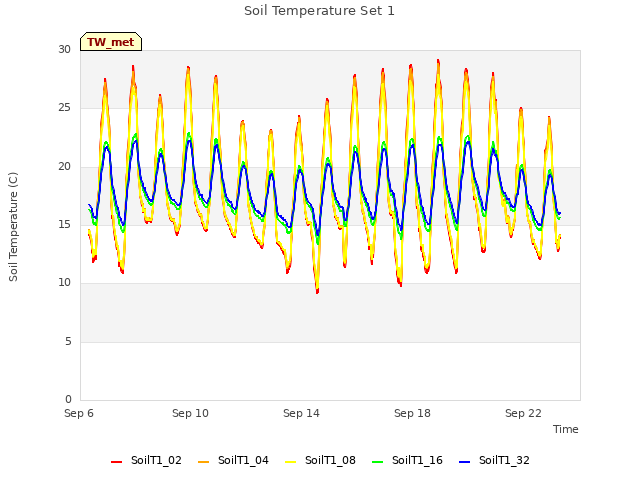
Task: Click the 10 y-axis tick label
Action: click(64, 283)
